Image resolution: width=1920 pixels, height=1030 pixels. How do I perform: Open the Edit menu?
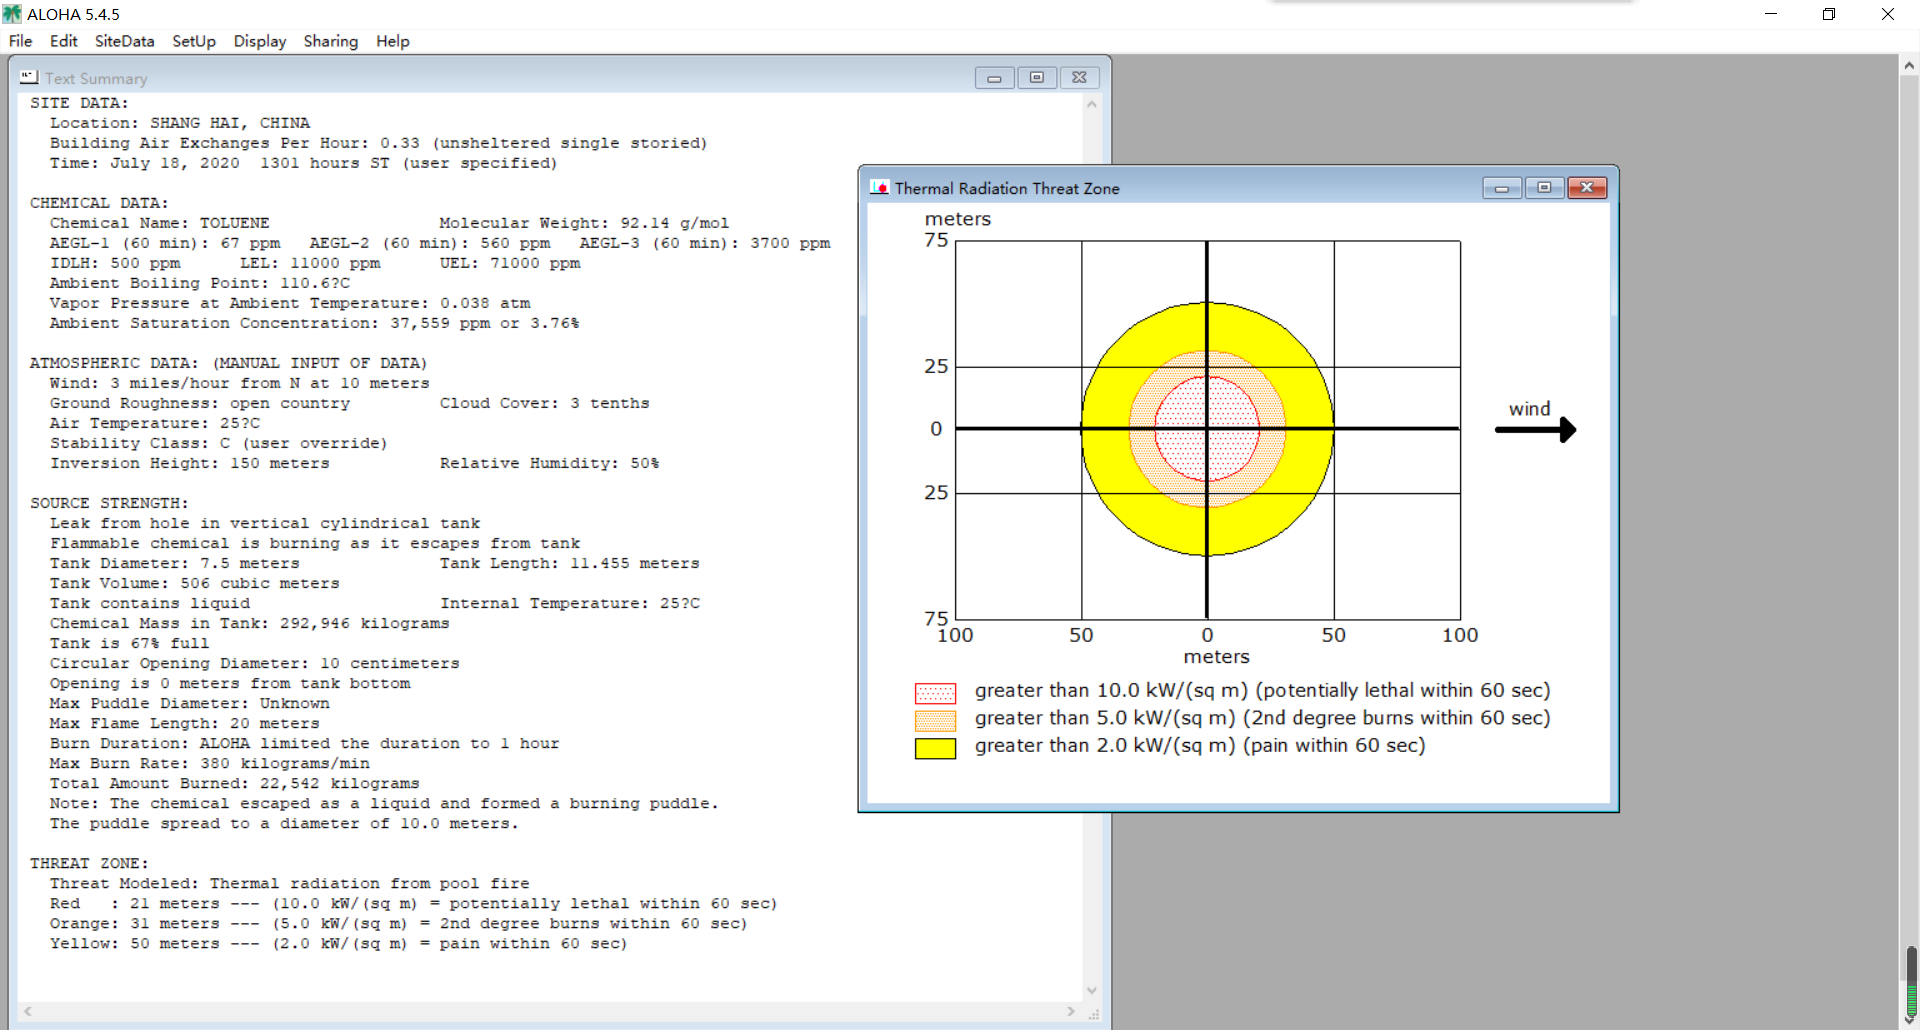63,41
